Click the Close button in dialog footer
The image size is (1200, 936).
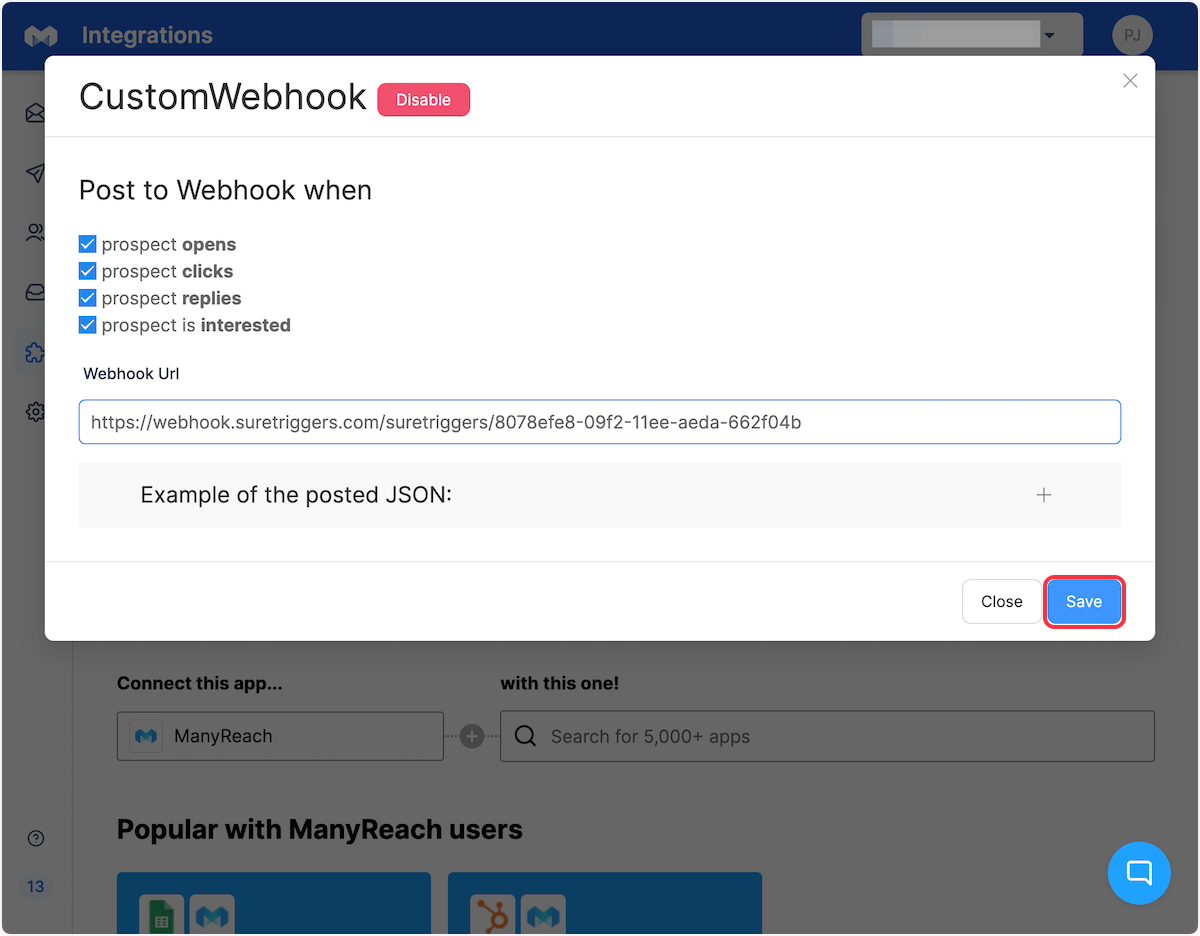point(1001,602)
